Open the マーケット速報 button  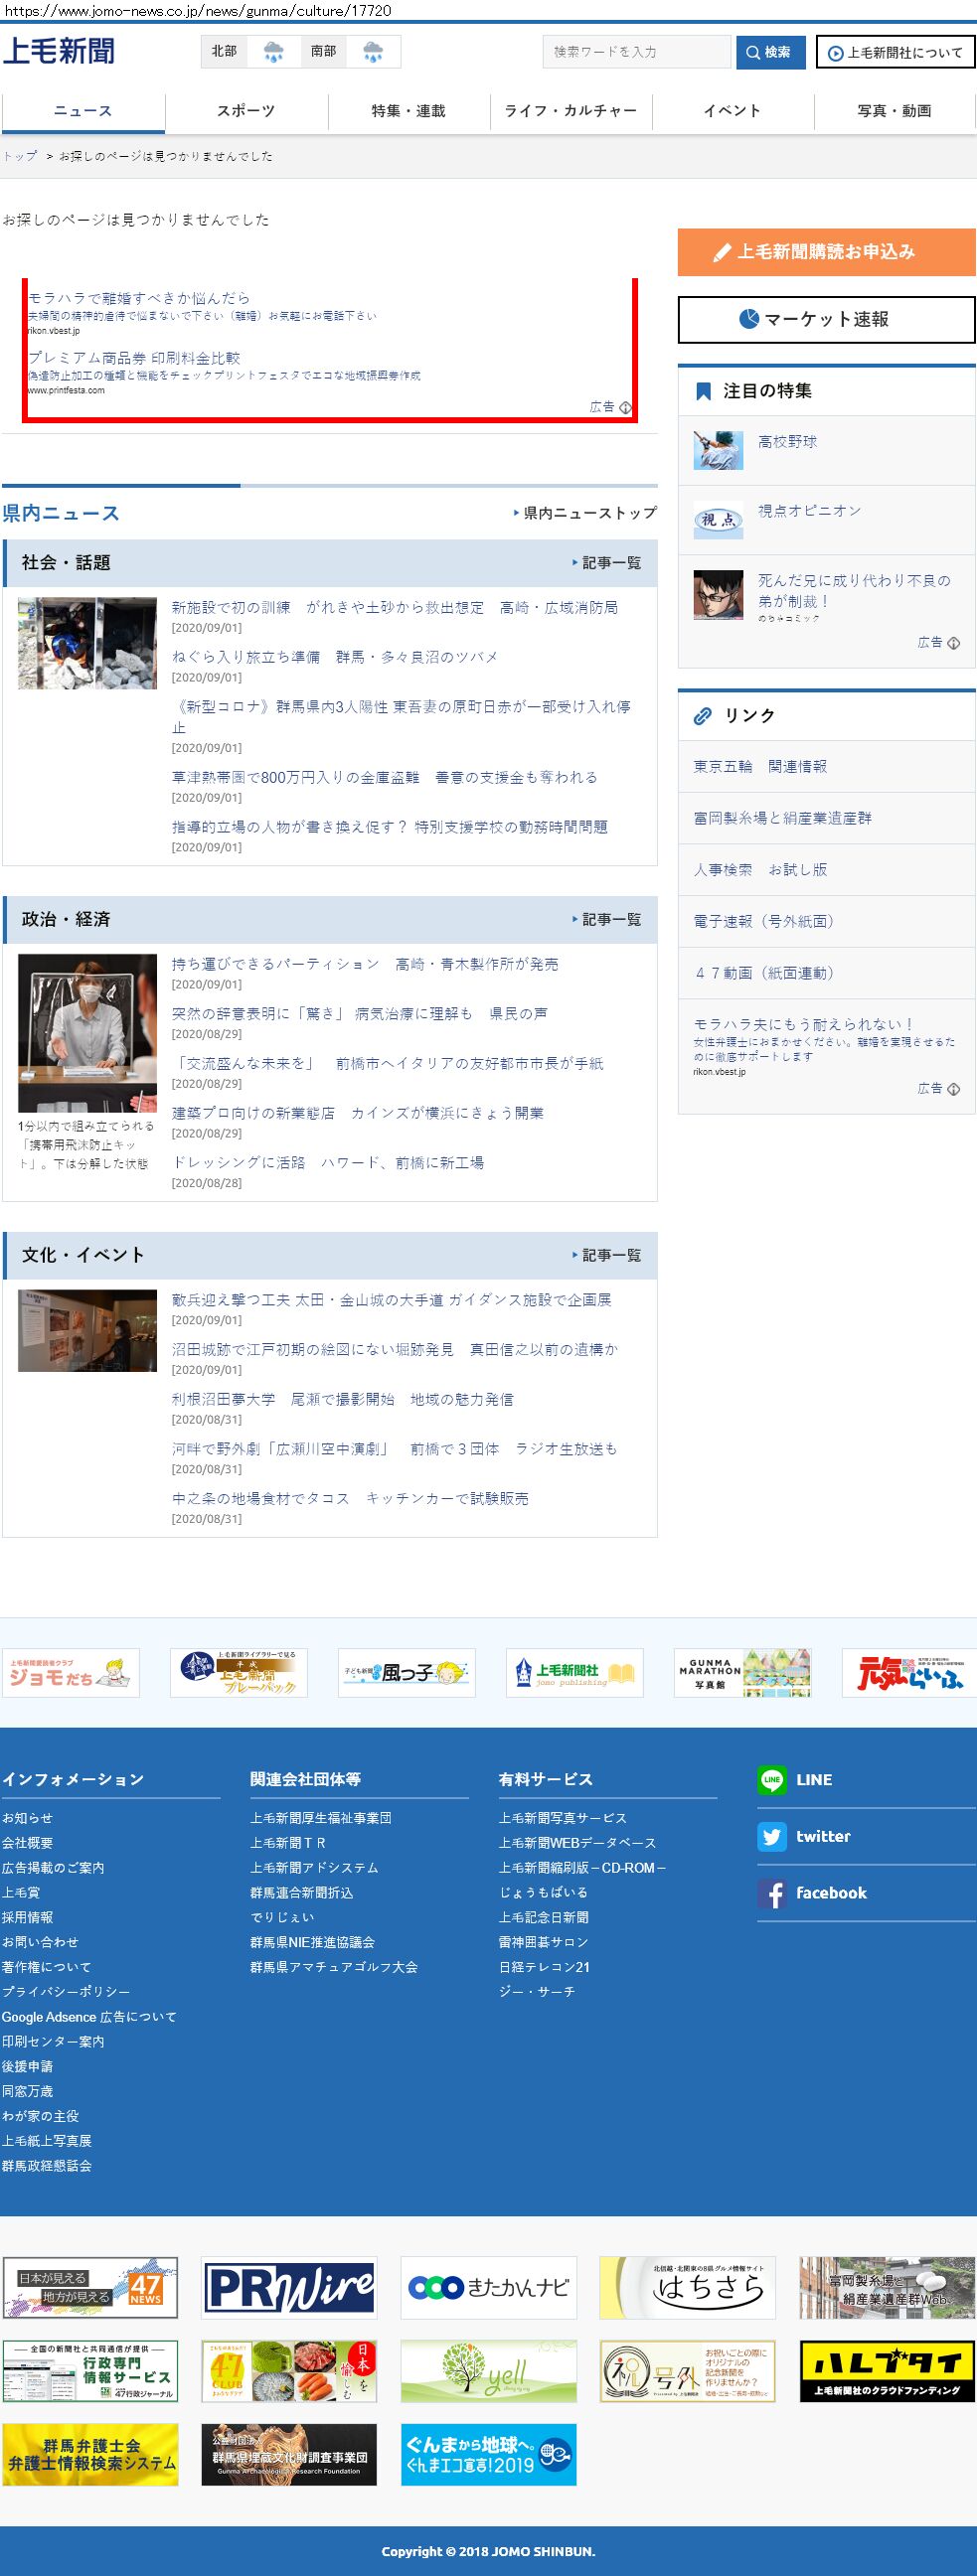826,319
